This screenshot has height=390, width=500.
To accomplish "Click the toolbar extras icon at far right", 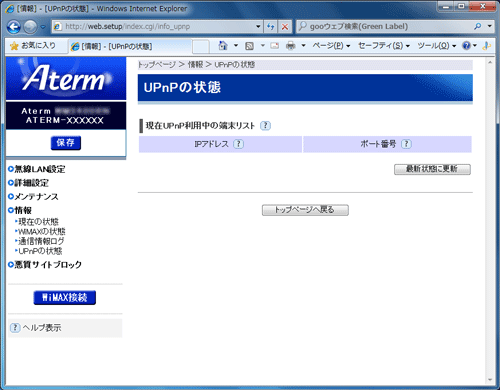I will (487, 46).
